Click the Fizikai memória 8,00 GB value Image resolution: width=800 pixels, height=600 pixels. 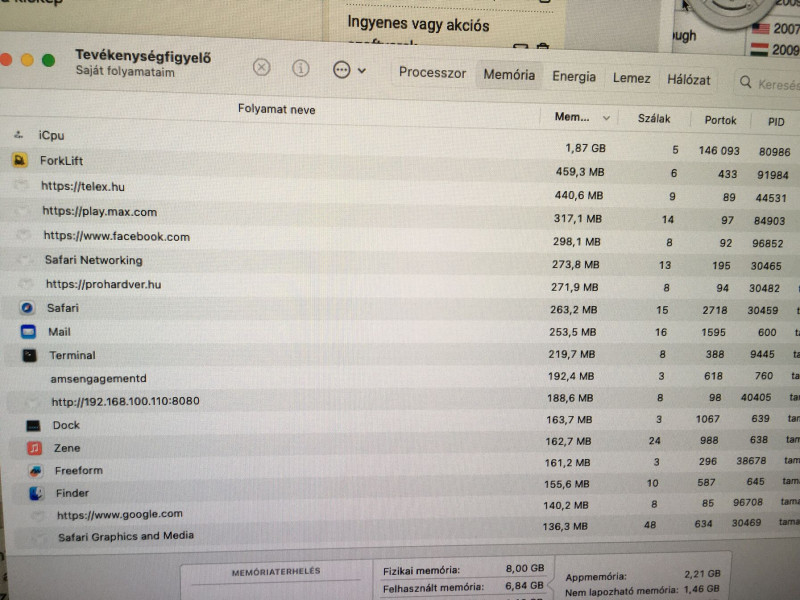click(525, 568)
